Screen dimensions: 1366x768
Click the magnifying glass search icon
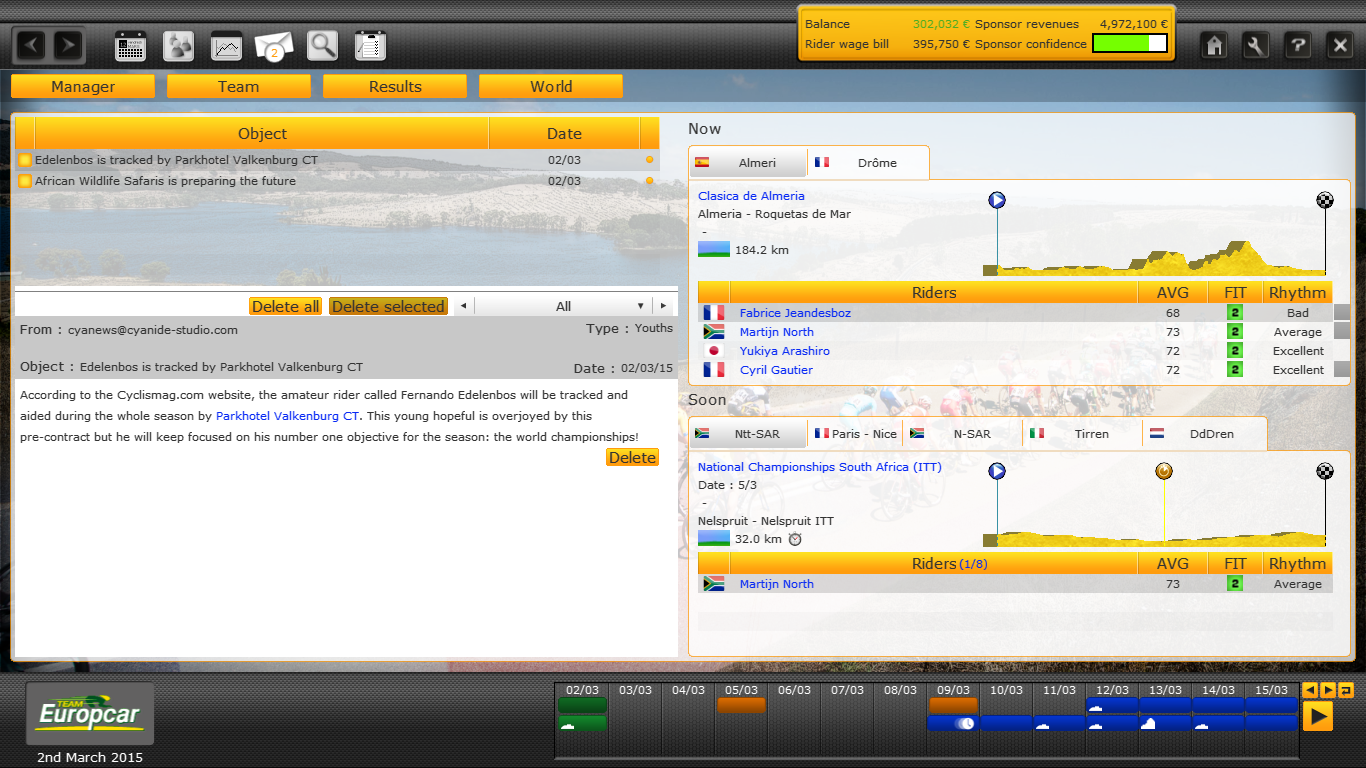coord(322,46)
